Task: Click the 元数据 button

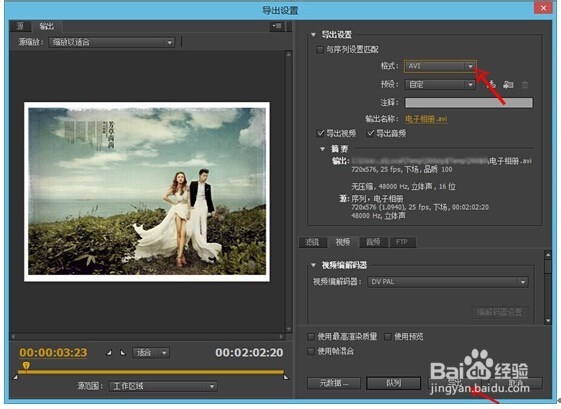Action: pos(333,383)
